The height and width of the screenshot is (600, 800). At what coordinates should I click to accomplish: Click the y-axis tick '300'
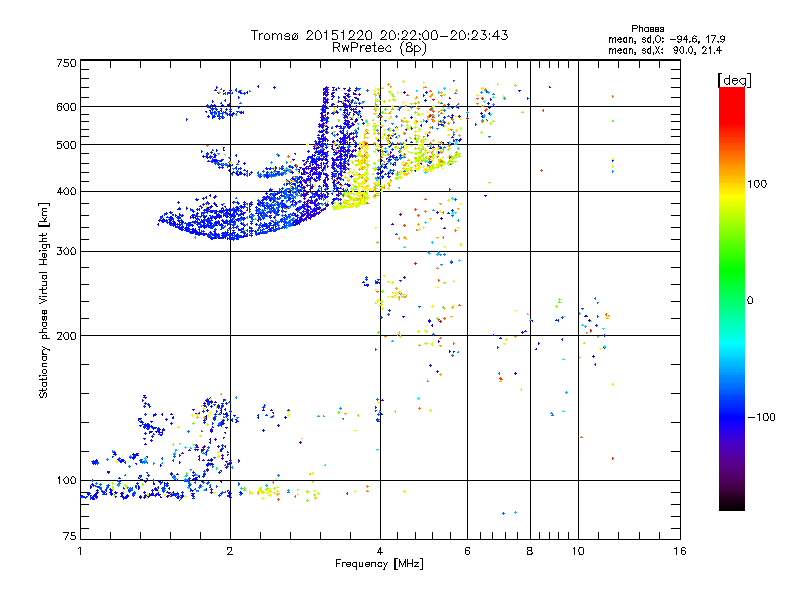tap(66, 251)
